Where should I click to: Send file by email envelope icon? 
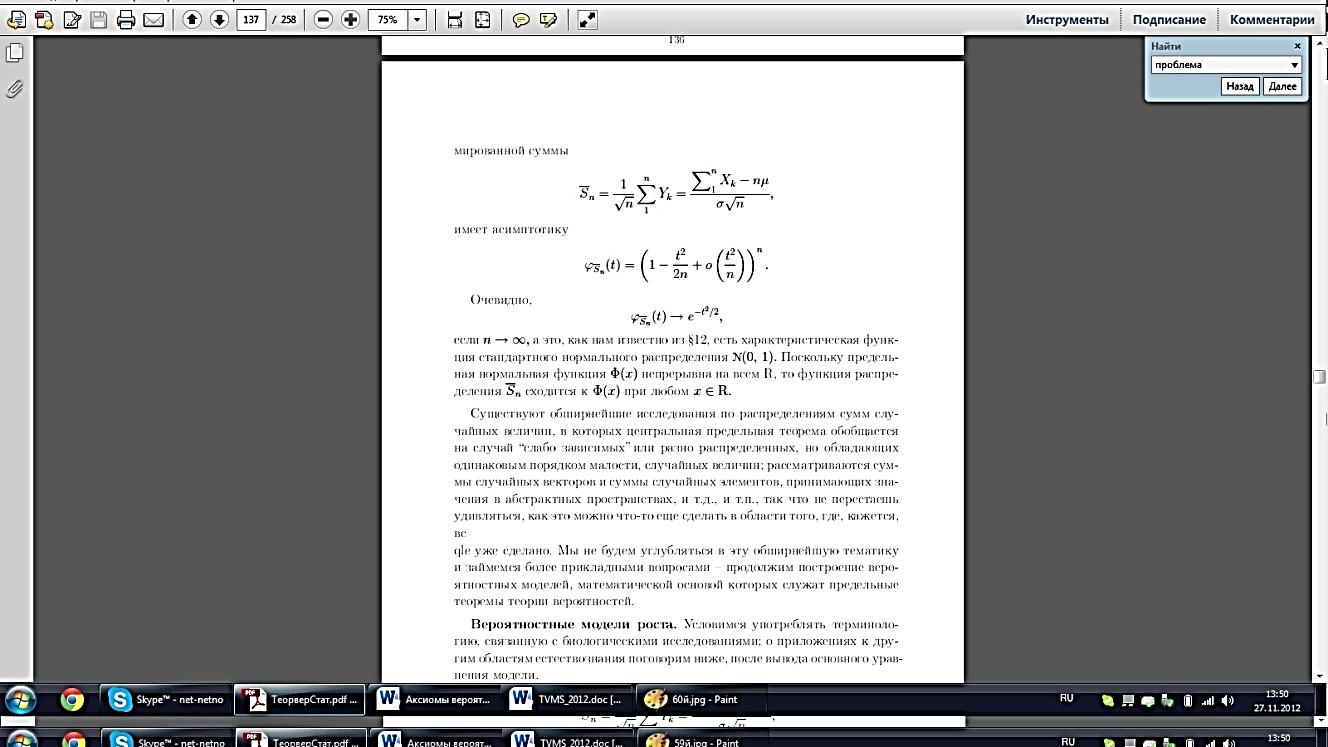click(x=153, y=19)
